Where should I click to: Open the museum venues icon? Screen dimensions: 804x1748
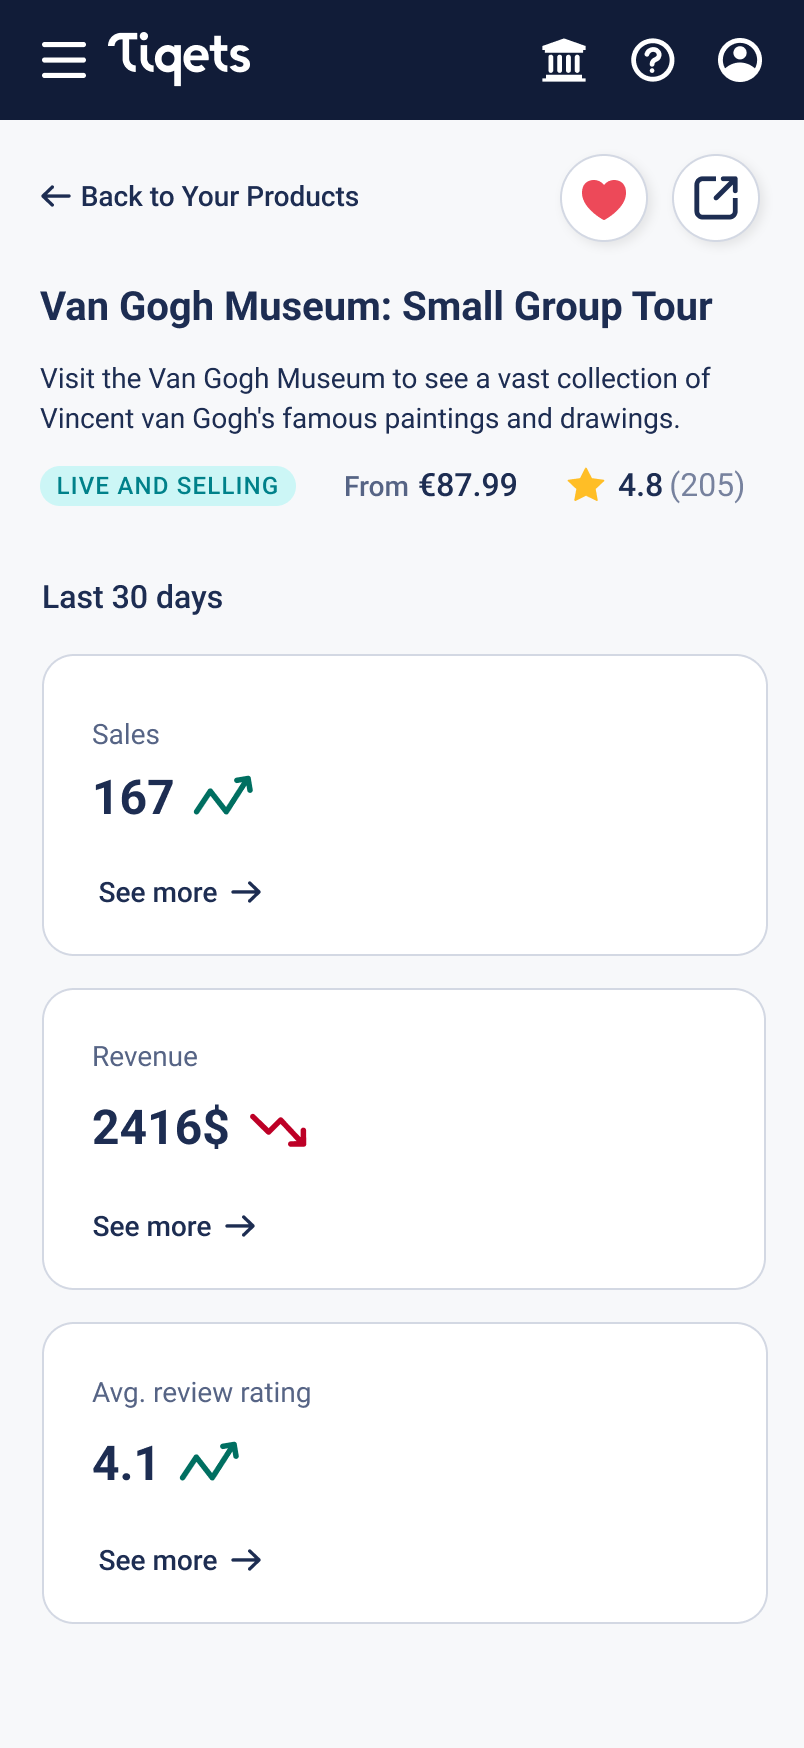click(x=564, y=60)
